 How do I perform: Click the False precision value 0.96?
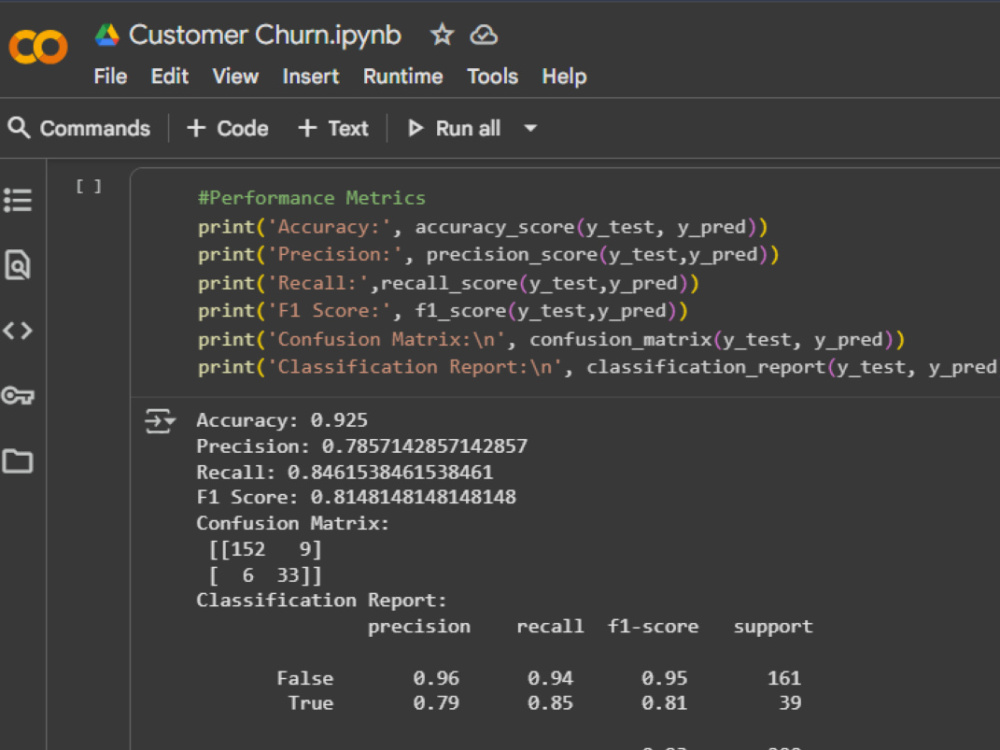click(x=436, y=678)
